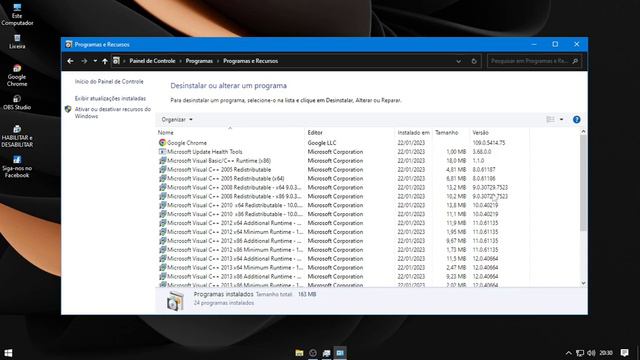Click the Back arrow in navigation bar
This screenshot has width=640, height=360.
pos(70,61)
